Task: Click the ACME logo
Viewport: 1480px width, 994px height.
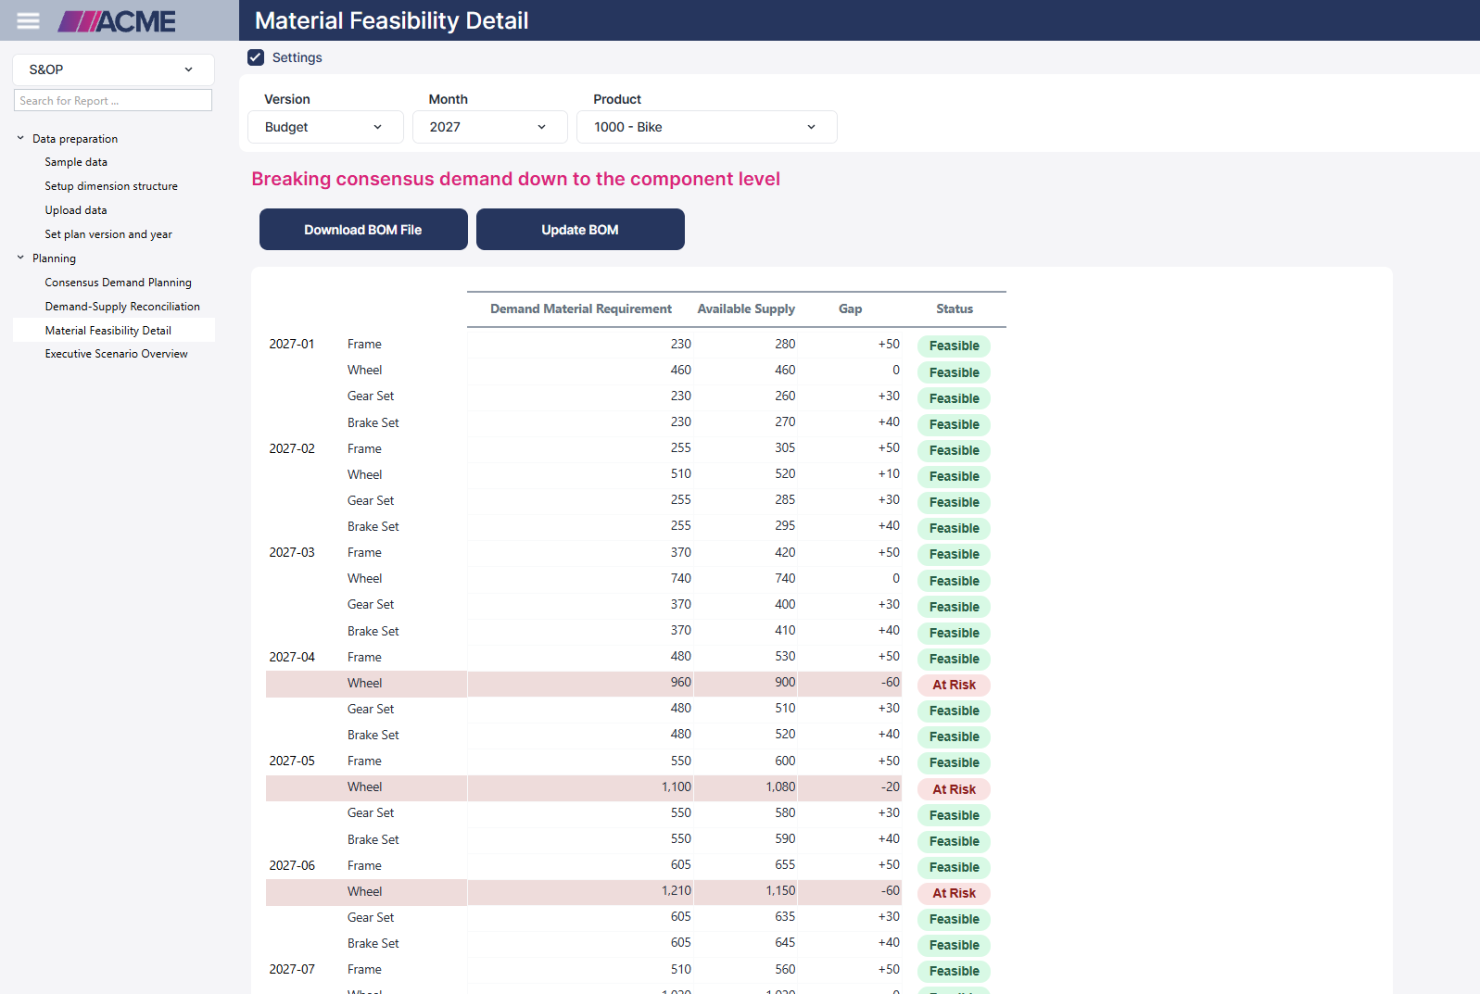Action: pos(117,21)
